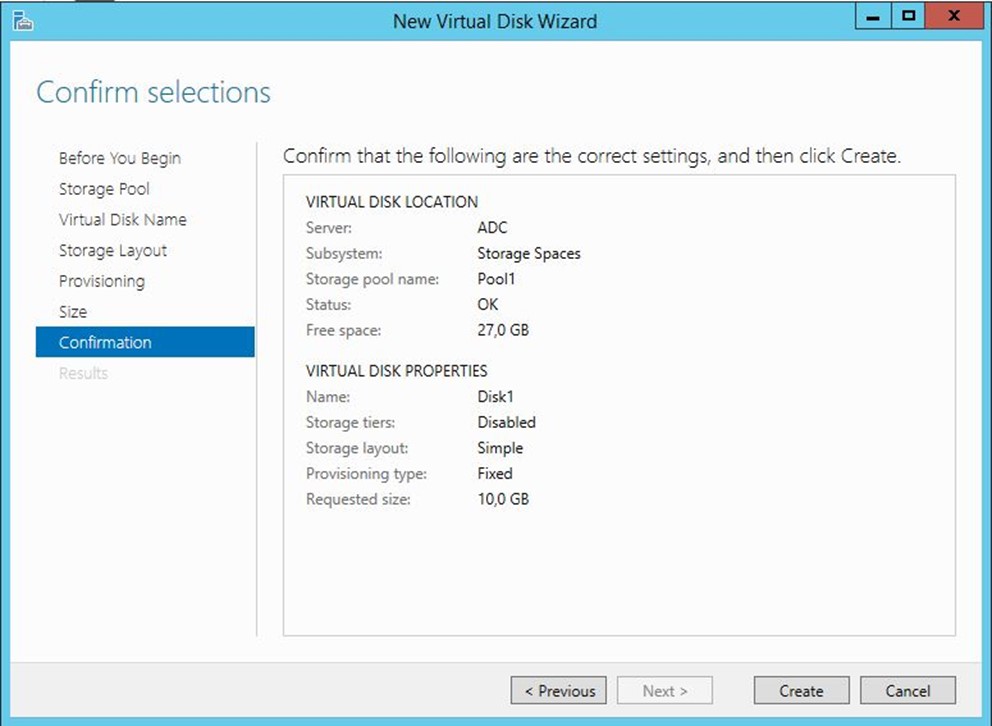Click the Name: label

[x=328, y=397]
